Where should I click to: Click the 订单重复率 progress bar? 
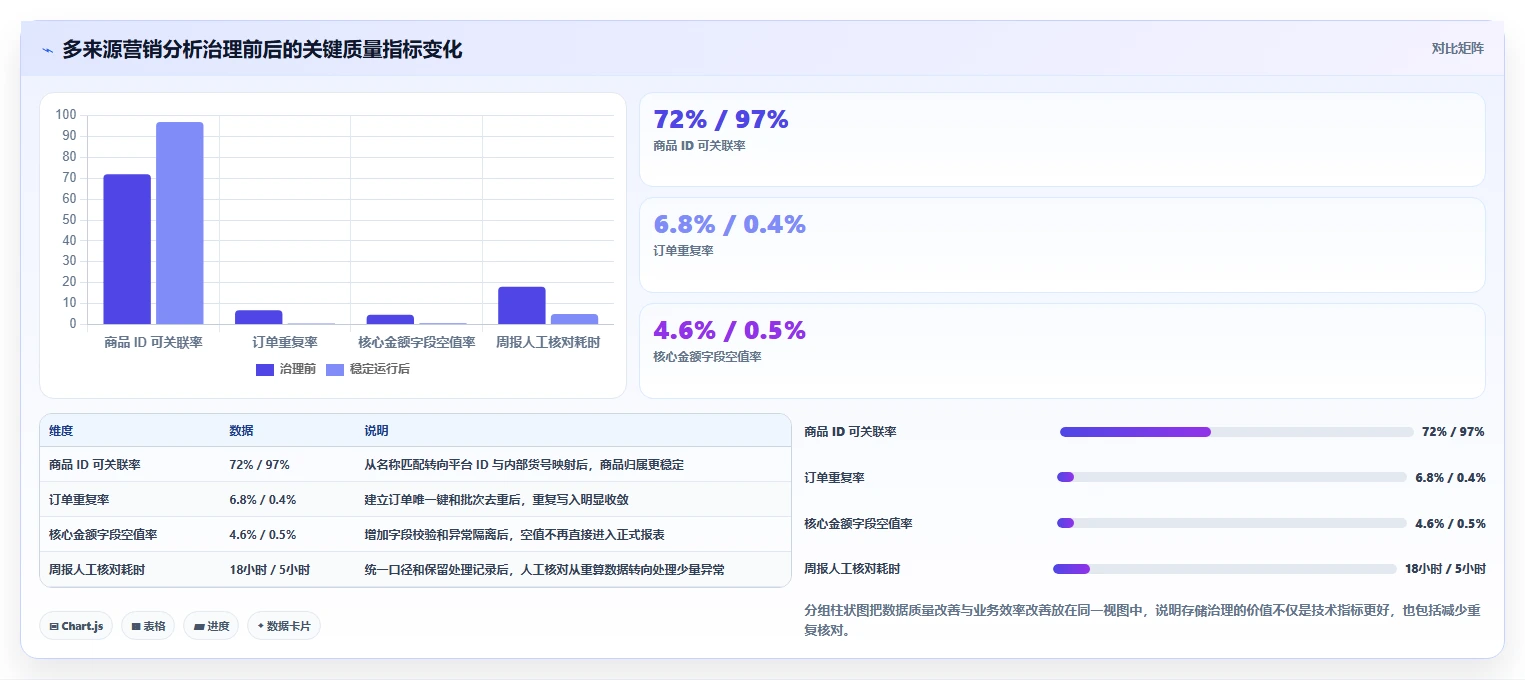point(1232,478)
